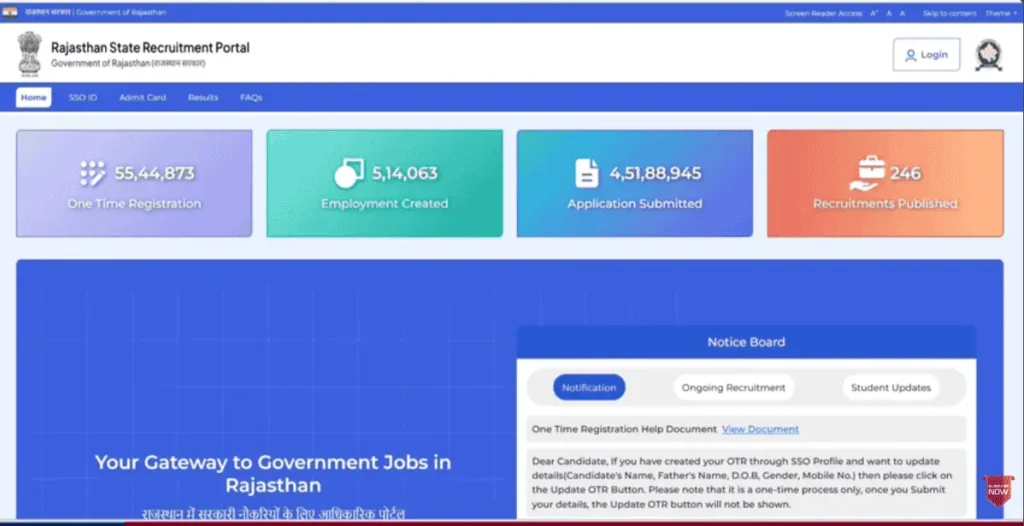This screenshot has width=1024, height=526.
Task: Click the document icon on Application Submitted card
Action: click(586, 173)
